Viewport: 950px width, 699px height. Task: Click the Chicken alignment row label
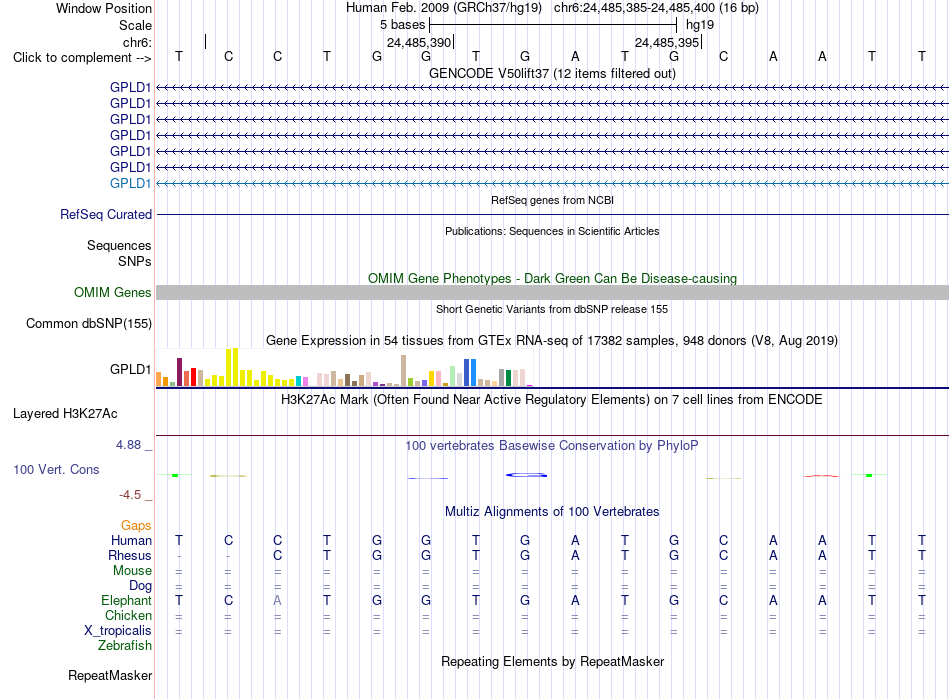point(128,615)
